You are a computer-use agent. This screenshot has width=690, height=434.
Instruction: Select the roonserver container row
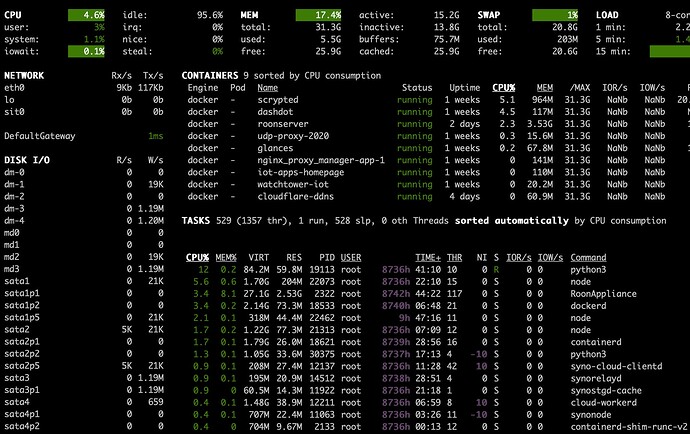436,124
